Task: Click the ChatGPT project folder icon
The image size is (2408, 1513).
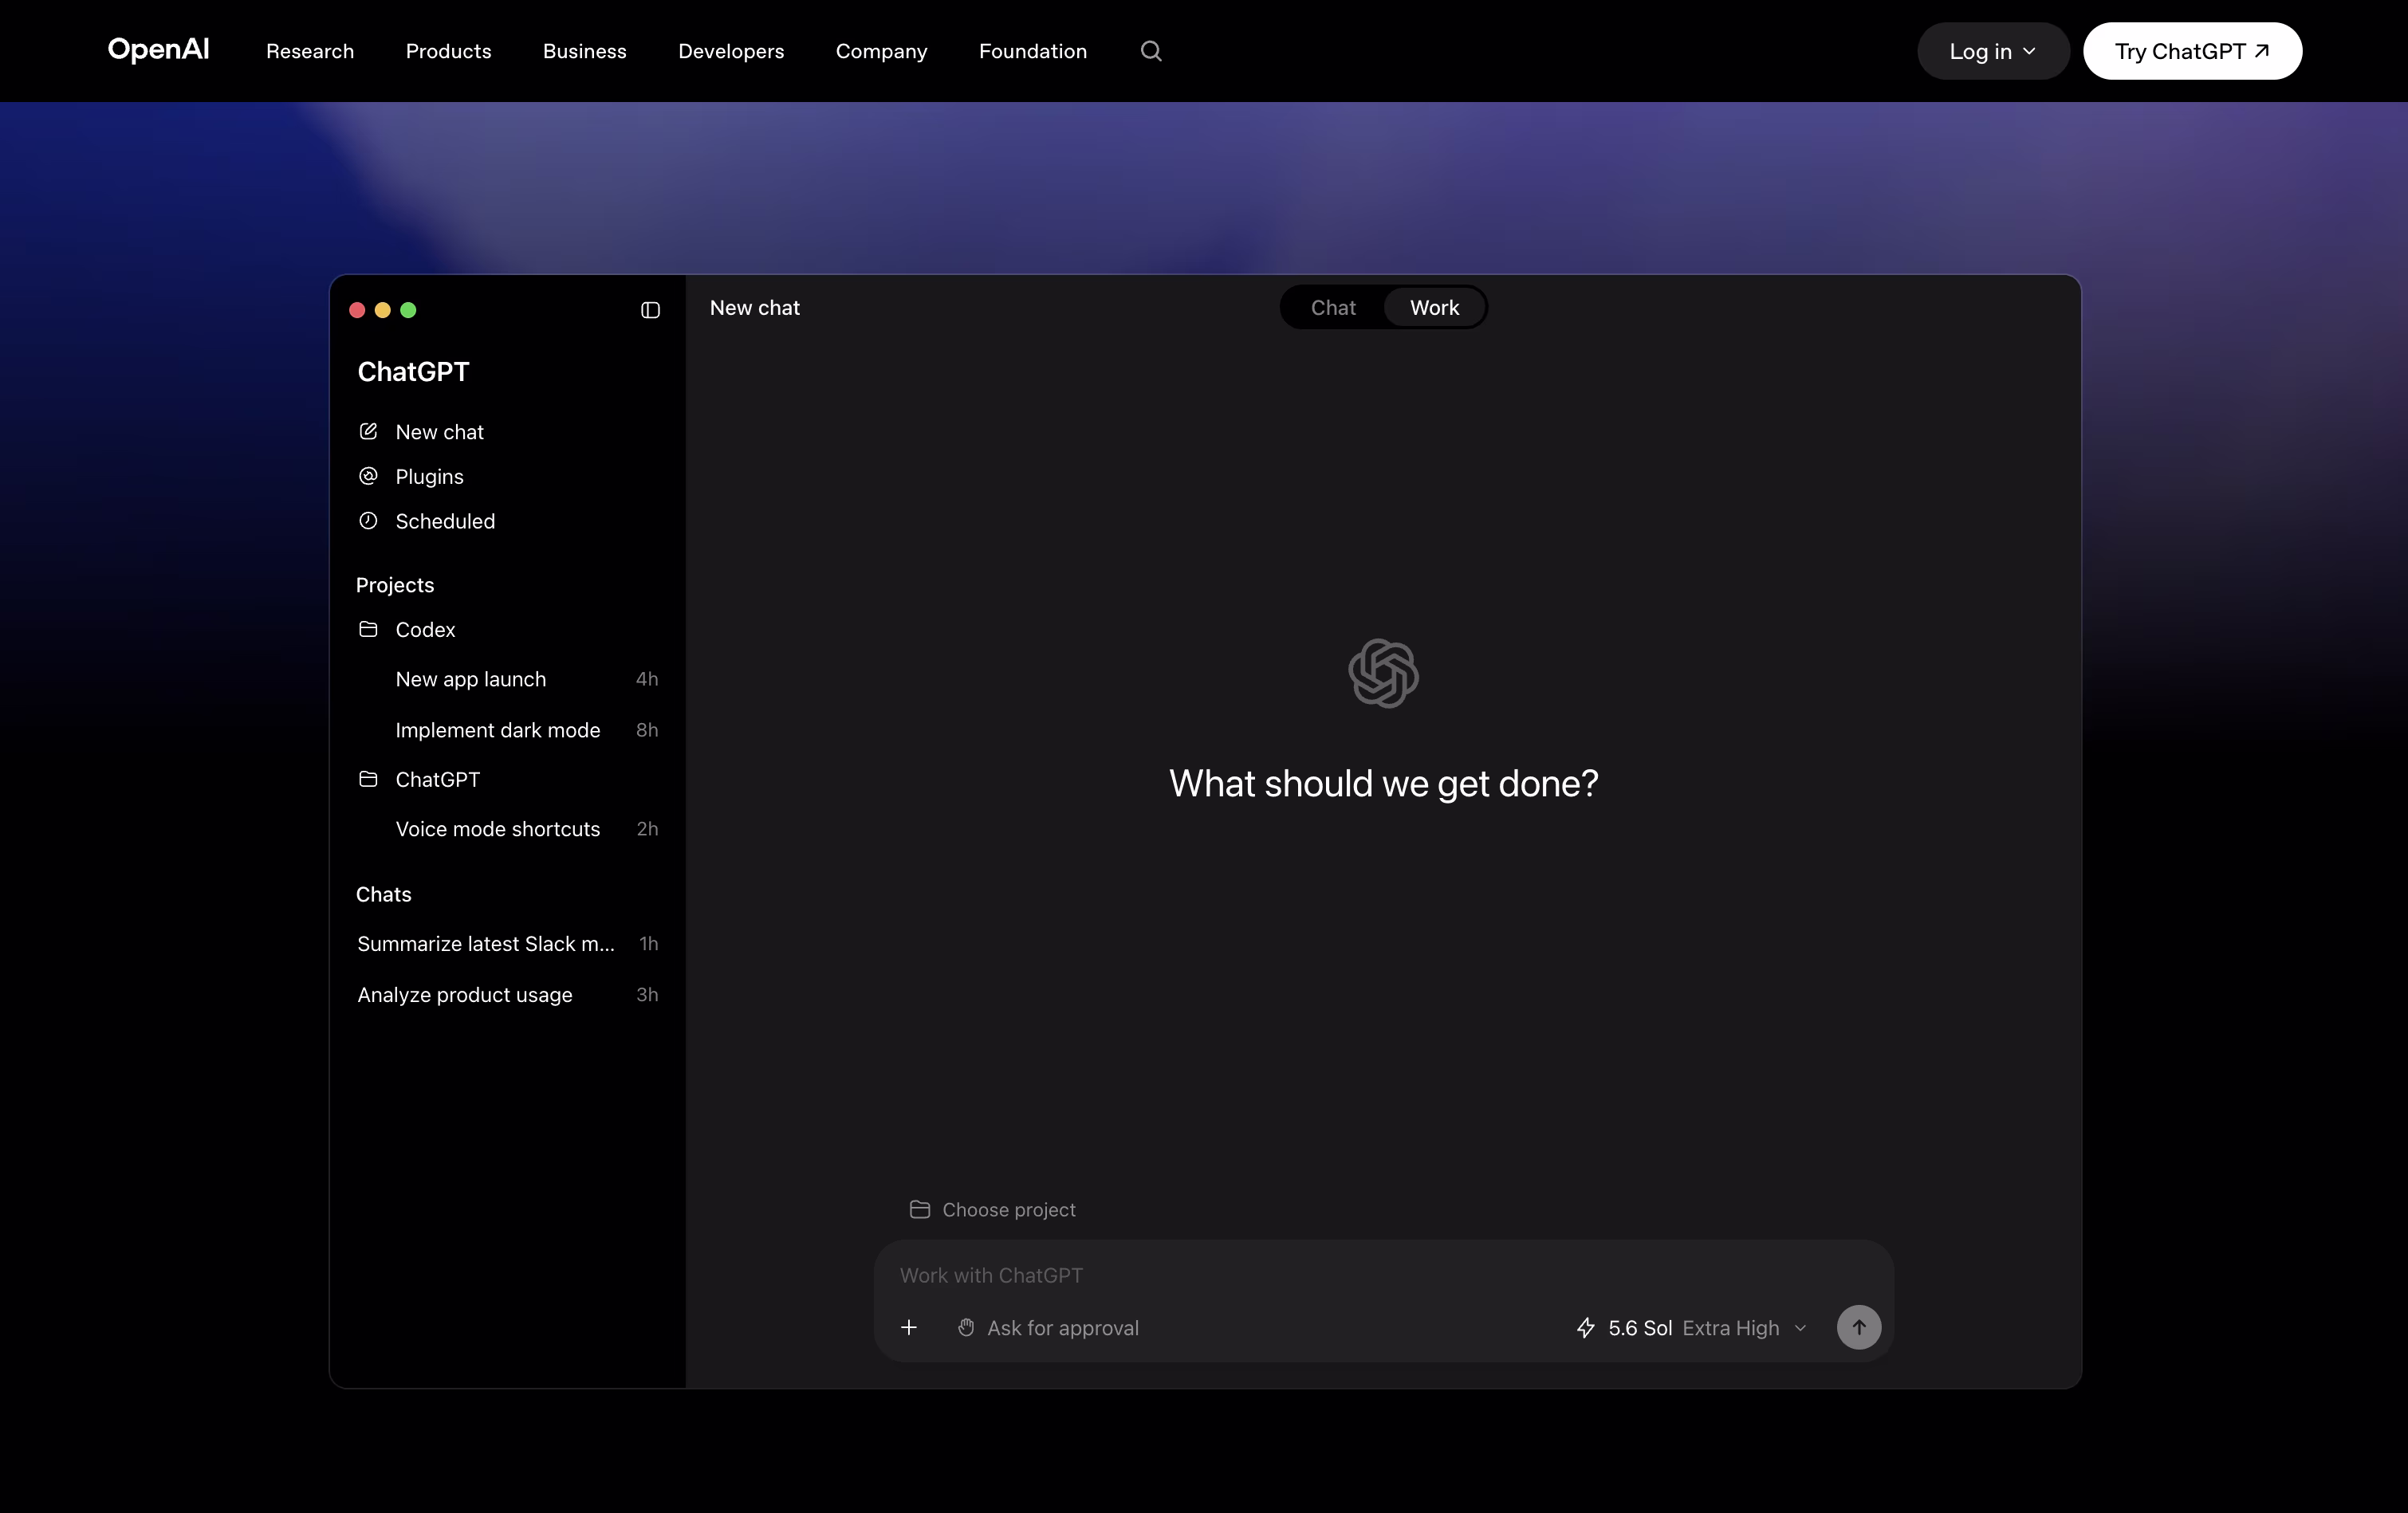Action: coord(368,779)
